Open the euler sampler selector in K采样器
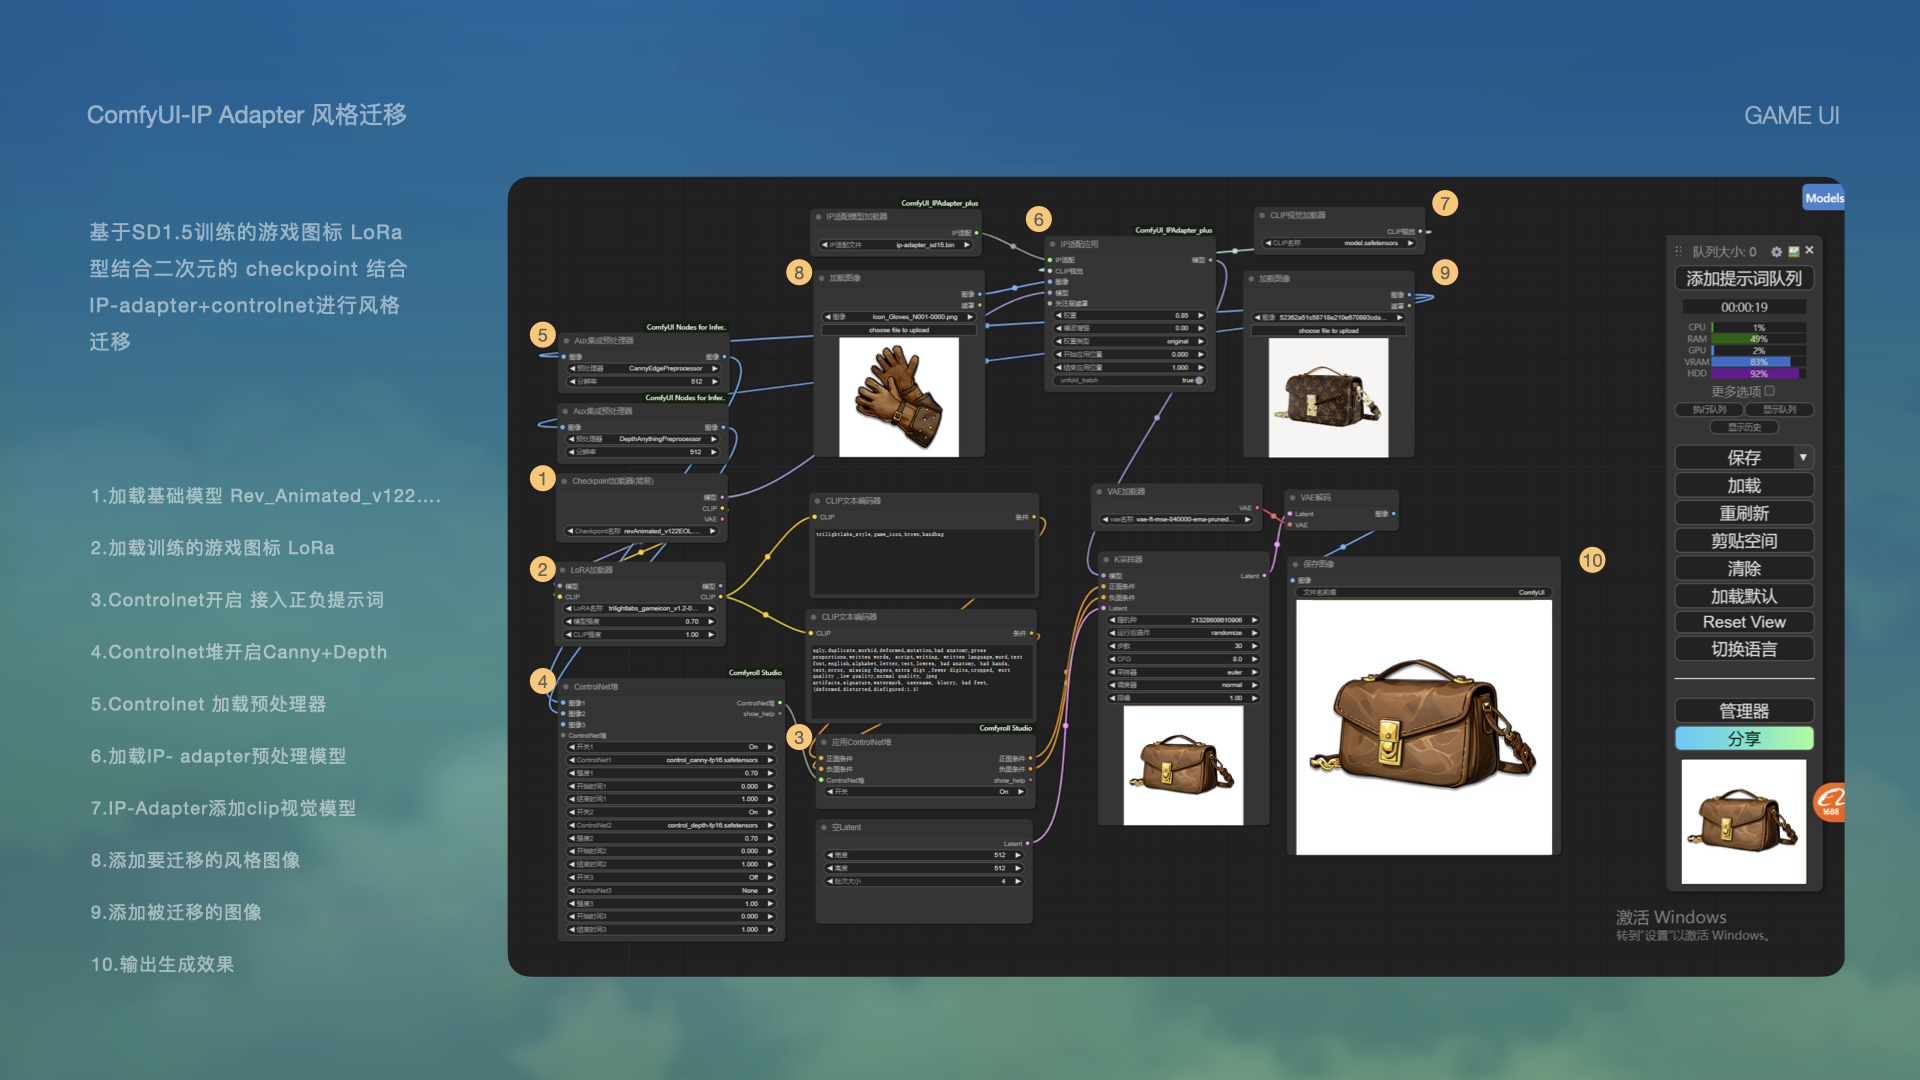This screenshot has height=1080, width=1920. pos(1183,672)
